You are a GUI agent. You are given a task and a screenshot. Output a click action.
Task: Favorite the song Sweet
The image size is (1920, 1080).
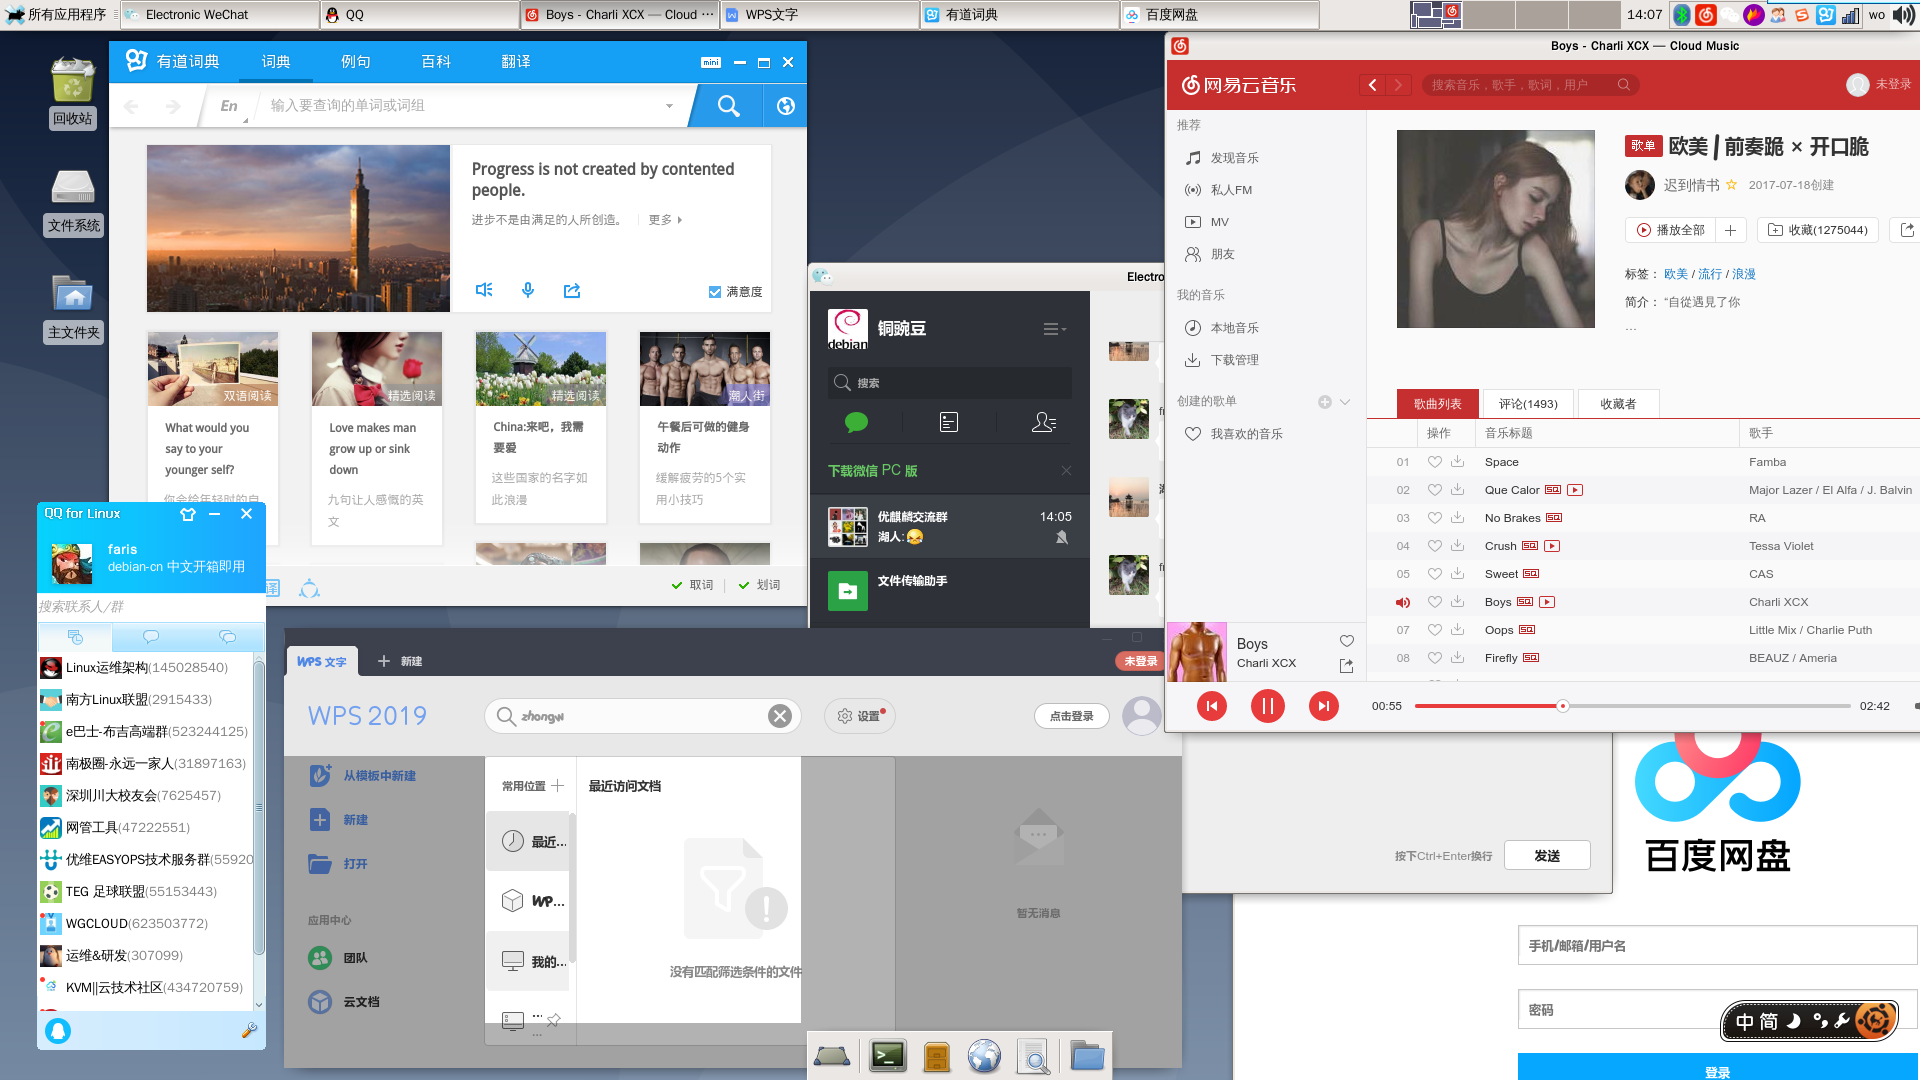[1434, 574]
